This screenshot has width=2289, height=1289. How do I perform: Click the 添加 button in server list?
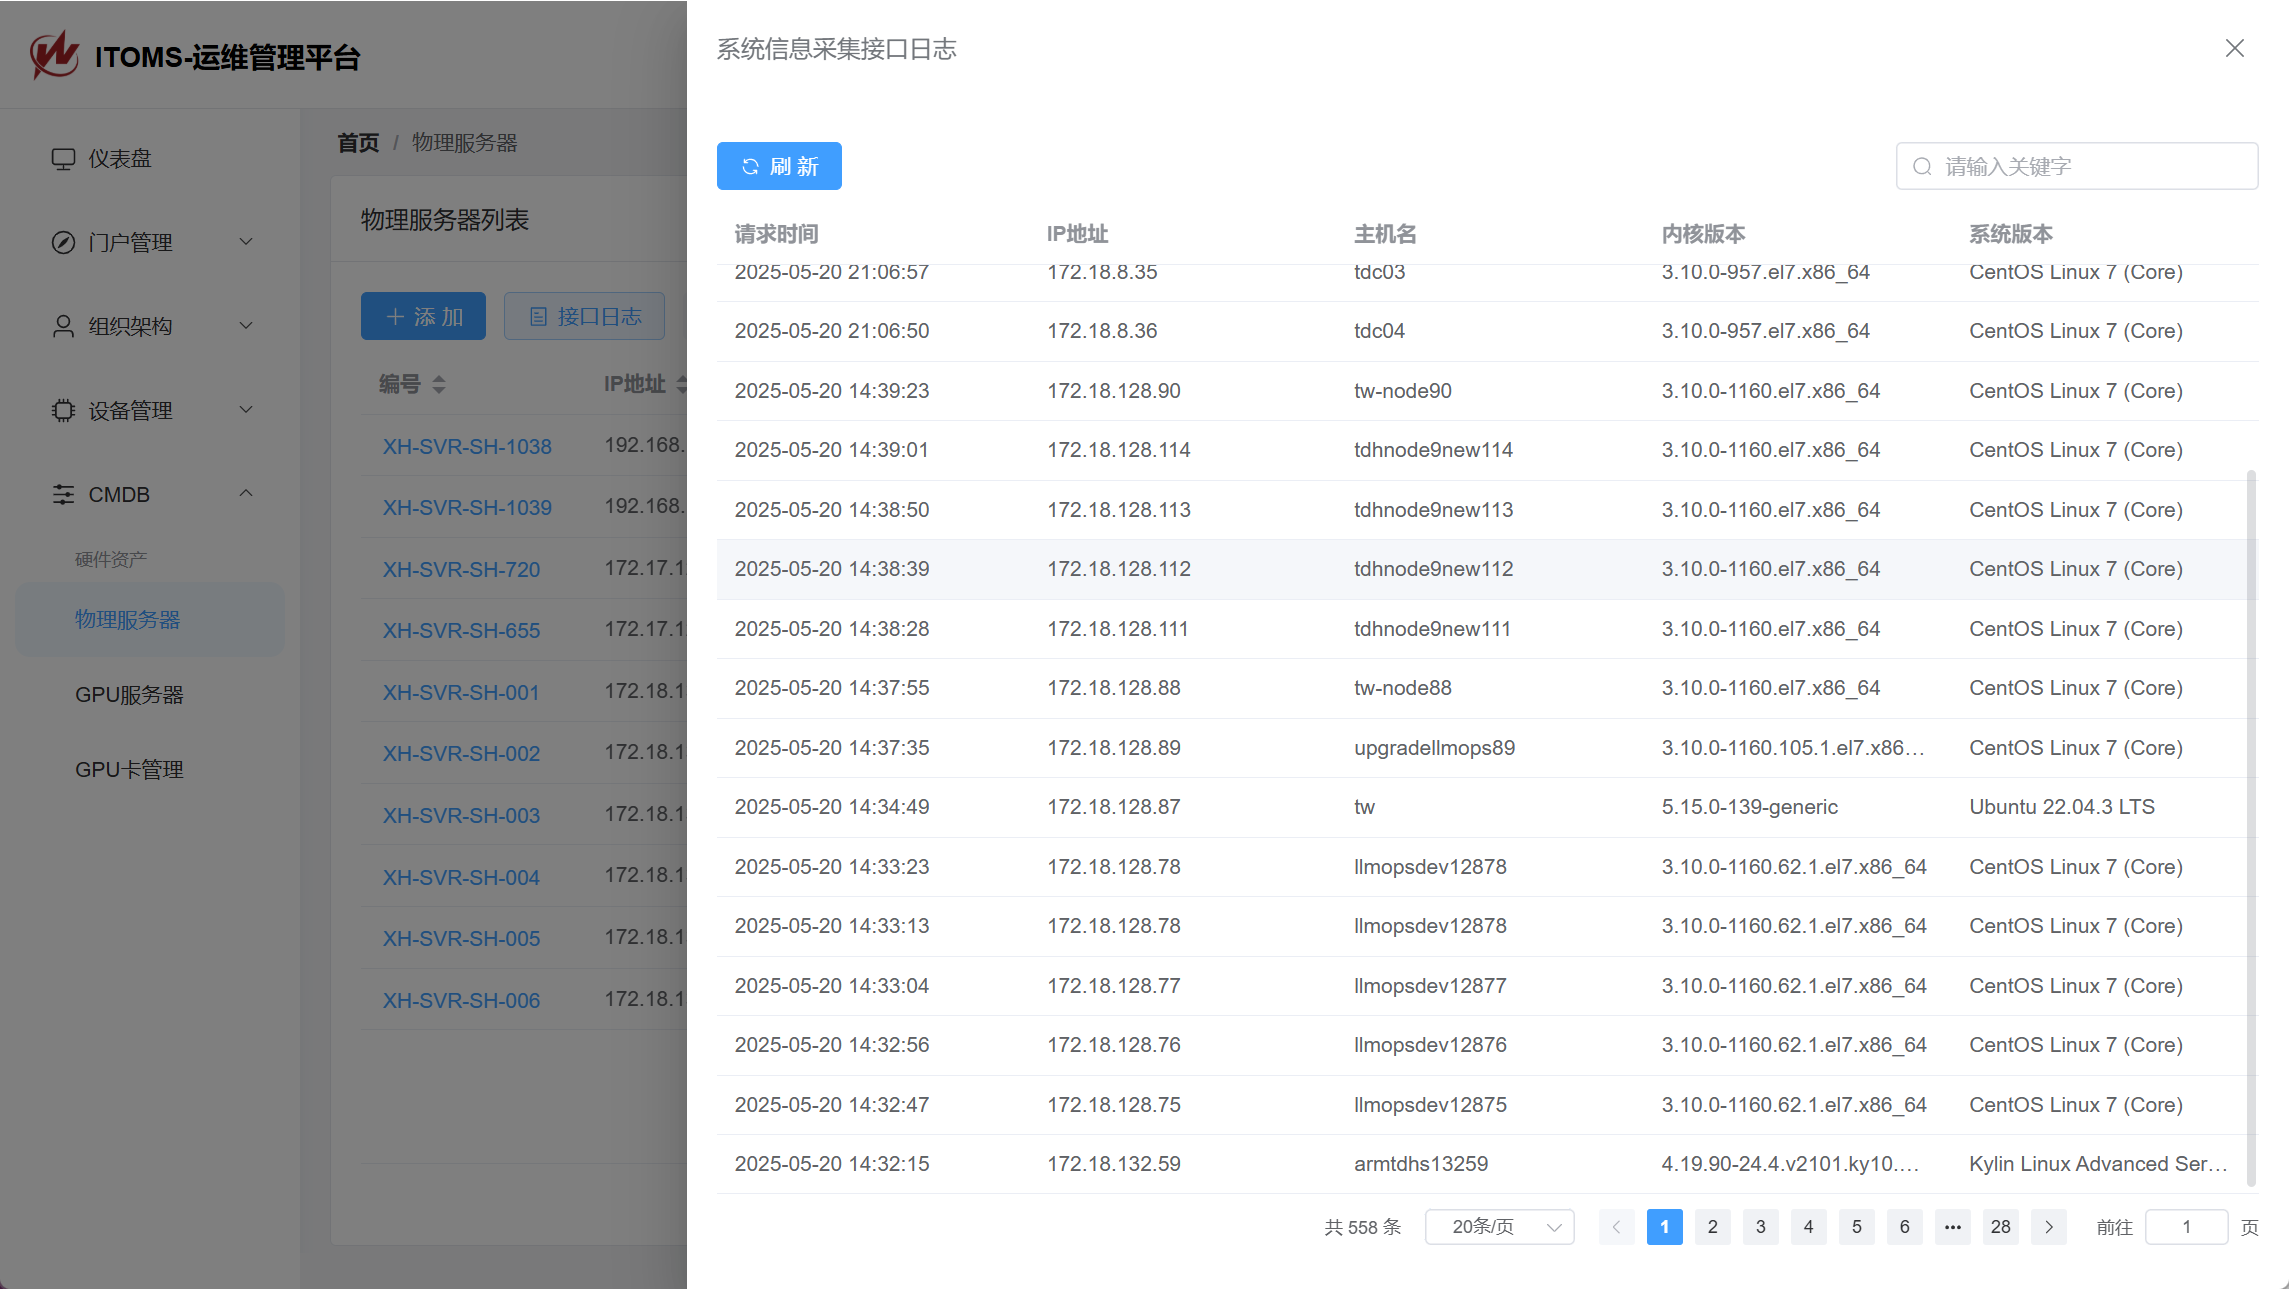point(423,316)
